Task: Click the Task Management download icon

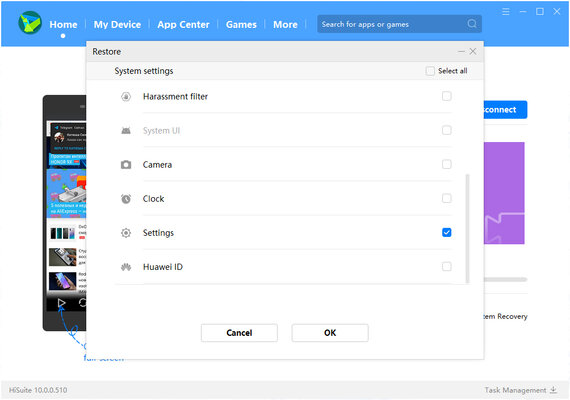Action: click(553, 390)
